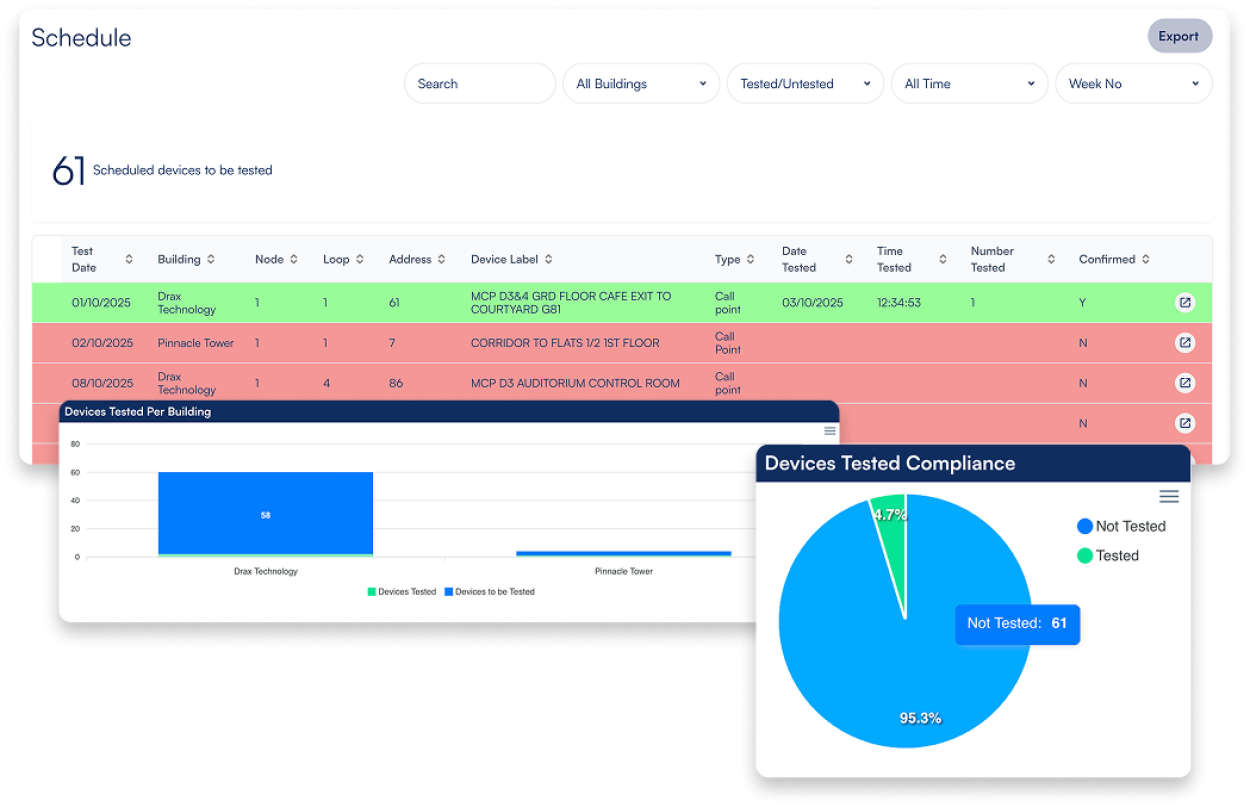The image size is (1250, 807).
Task: Open the pie chart hamburger menu
Action: point(1168,497)
